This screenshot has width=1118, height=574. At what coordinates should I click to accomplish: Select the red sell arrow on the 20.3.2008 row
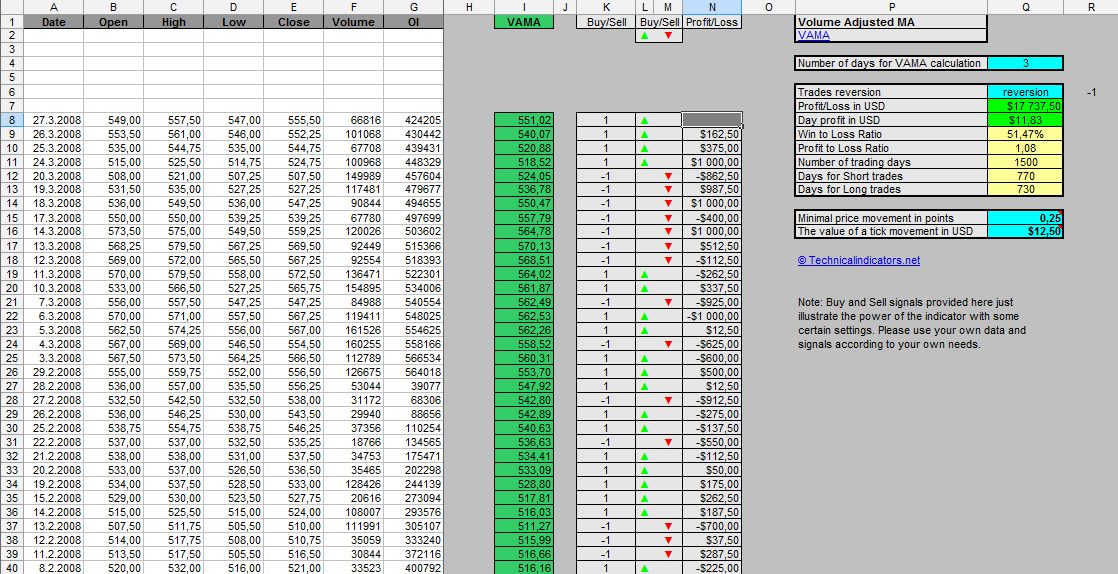[x=668, y=176]
